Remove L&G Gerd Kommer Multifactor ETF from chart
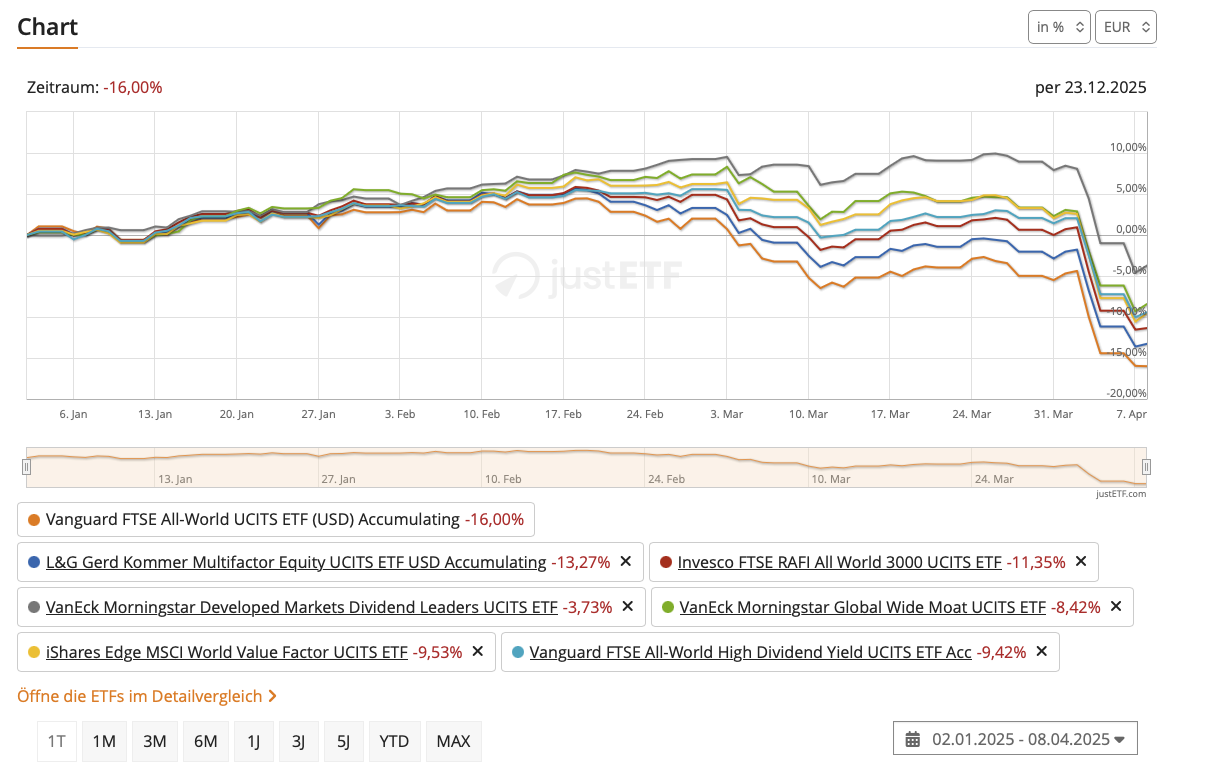The height and width of the screenshot is (776, 1227). (626, 562)
